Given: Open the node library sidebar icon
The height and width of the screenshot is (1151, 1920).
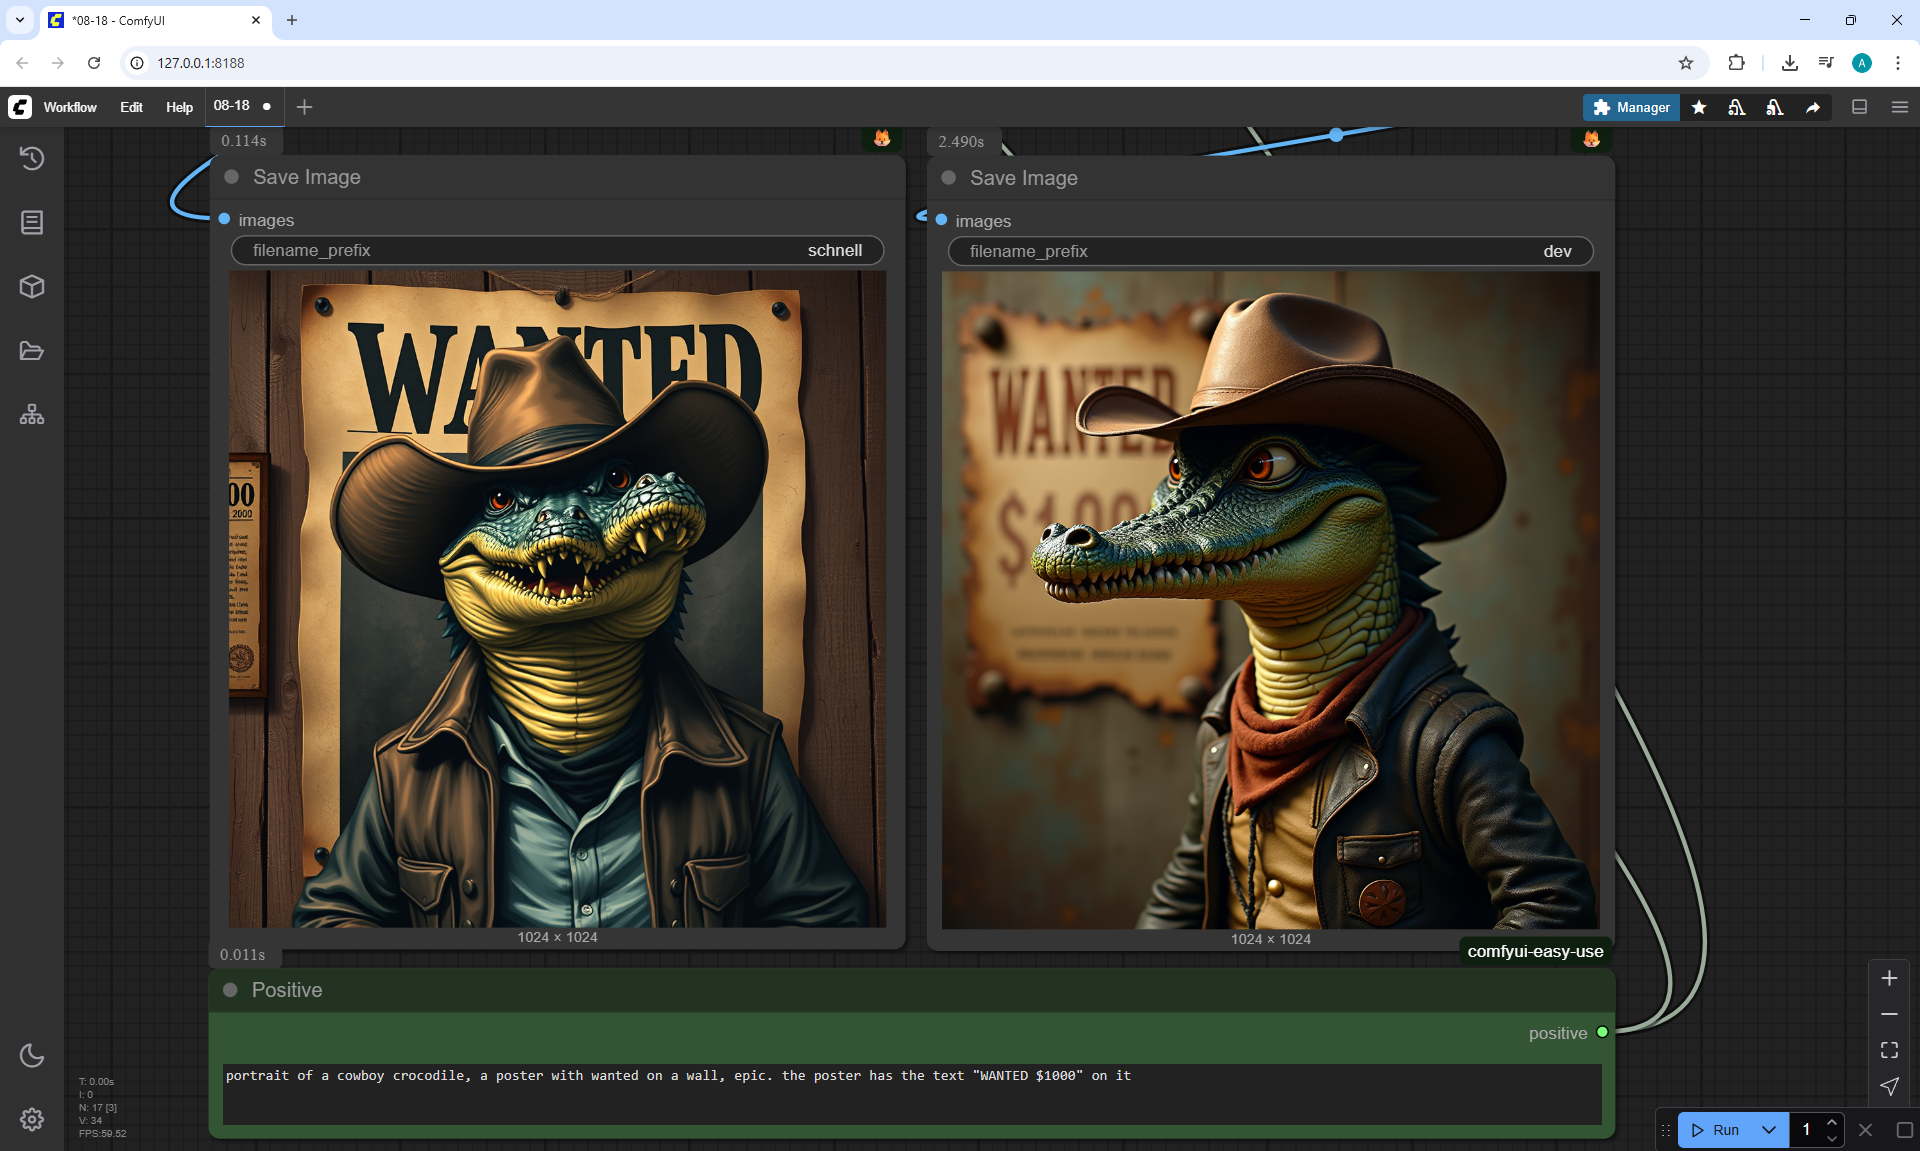Looking at the screenshot, I should pos(32,222).
